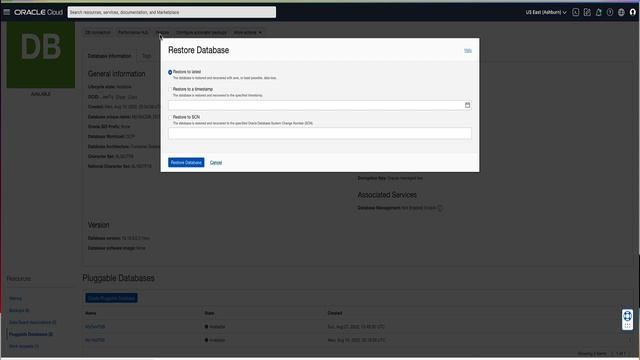The height and width of the screenshot is (360, 640).
Task: Open Data Guard Associations in sidebar
Action: [33, 322]
